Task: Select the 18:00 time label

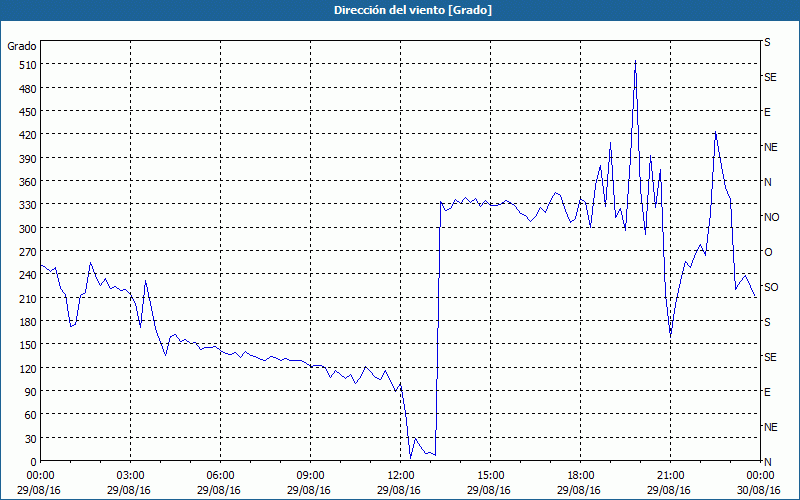Action: click(x=581, y=476)
